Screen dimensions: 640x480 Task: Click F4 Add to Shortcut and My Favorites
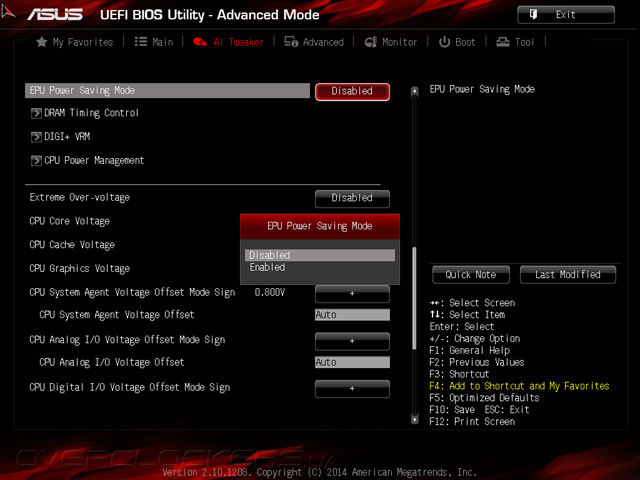(x=519, y=386)
